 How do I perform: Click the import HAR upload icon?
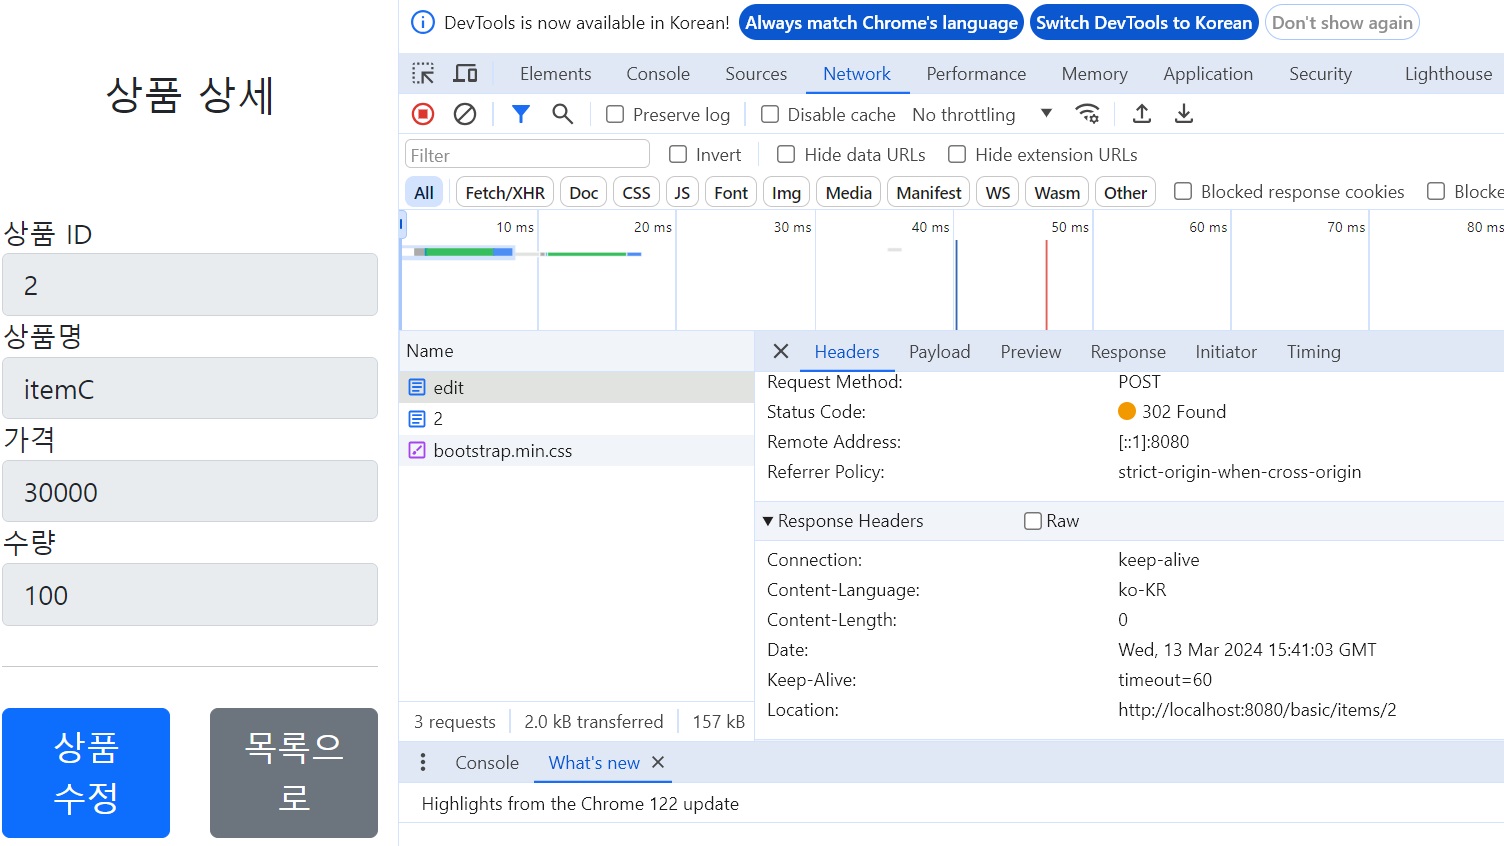pos(1141,114)
